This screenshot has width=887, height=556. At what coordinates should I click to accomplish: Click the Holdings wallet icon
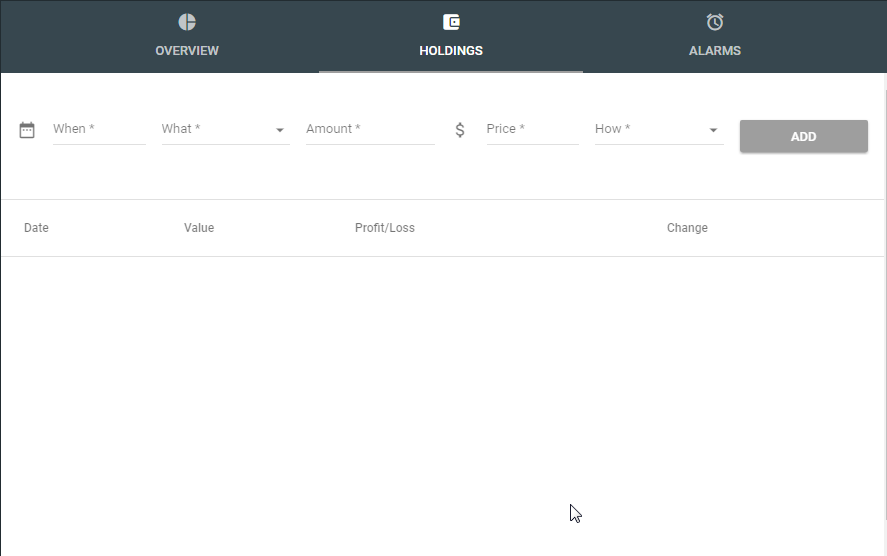tap(451, 22)
